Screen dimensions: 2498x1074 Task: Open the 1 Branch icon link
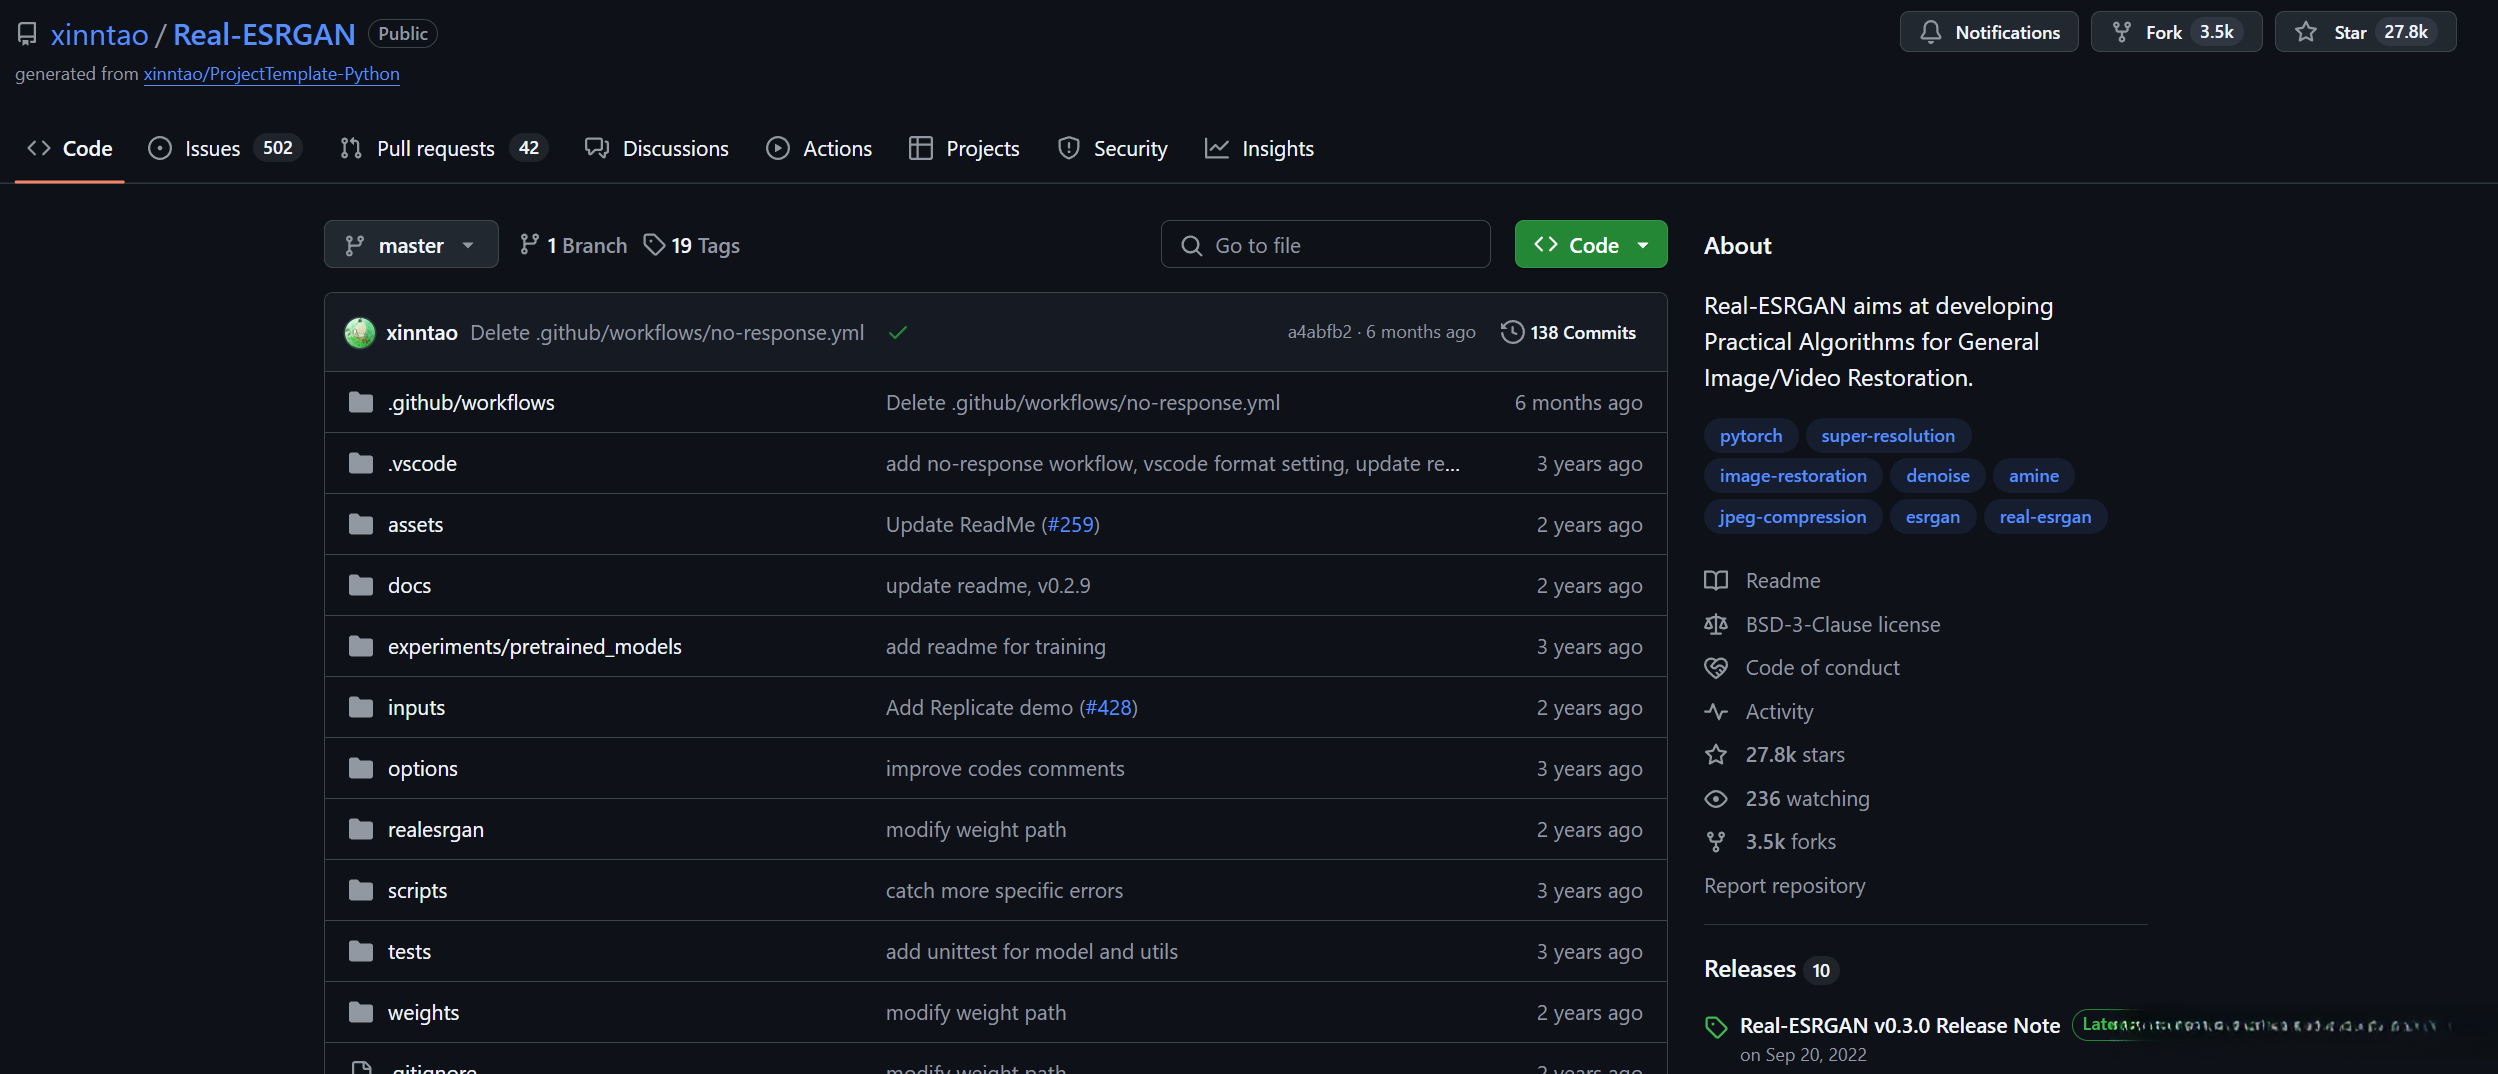coord(530,245)
